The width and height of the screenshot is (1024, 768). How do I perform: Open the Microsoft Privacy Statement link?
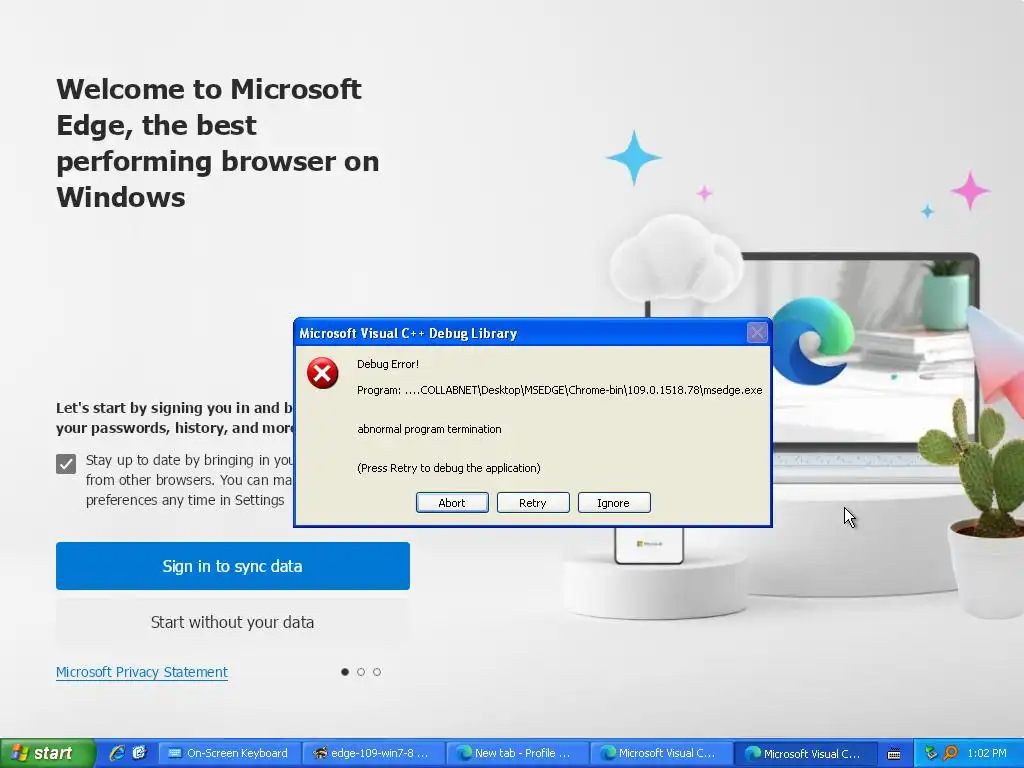click(142, 672)
